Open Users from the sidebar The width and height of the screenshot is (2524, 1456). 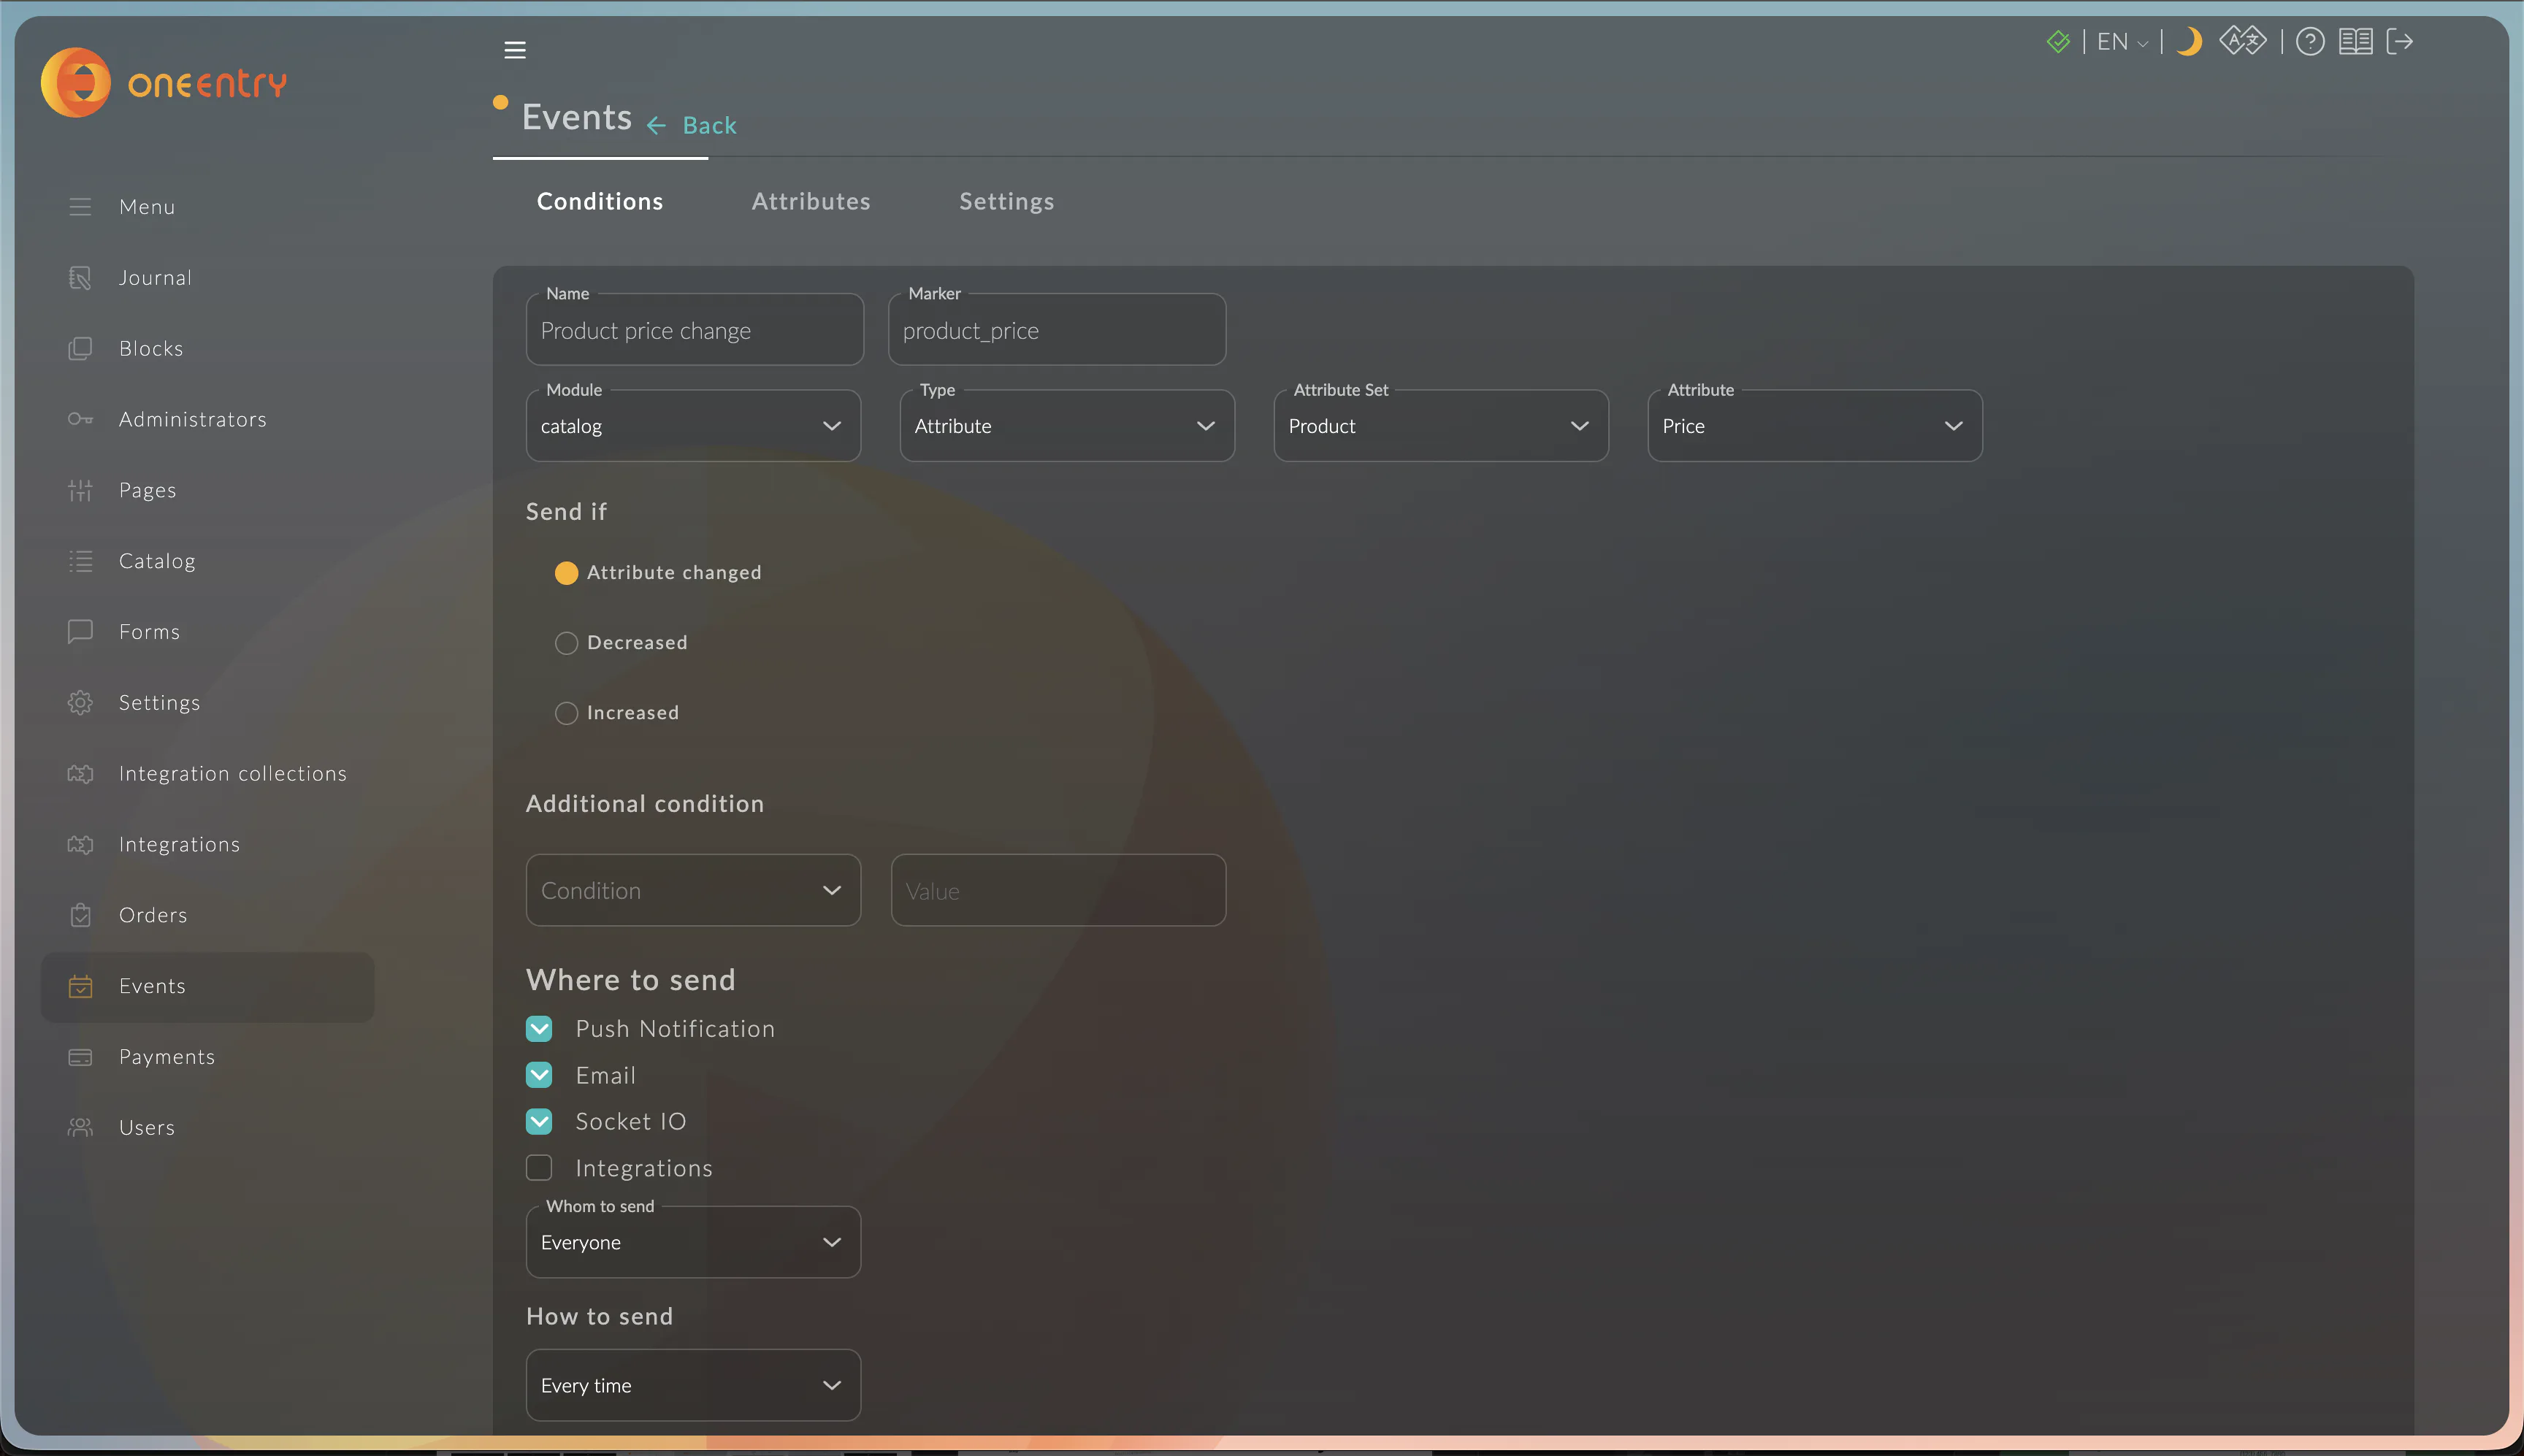(147, 1129)
